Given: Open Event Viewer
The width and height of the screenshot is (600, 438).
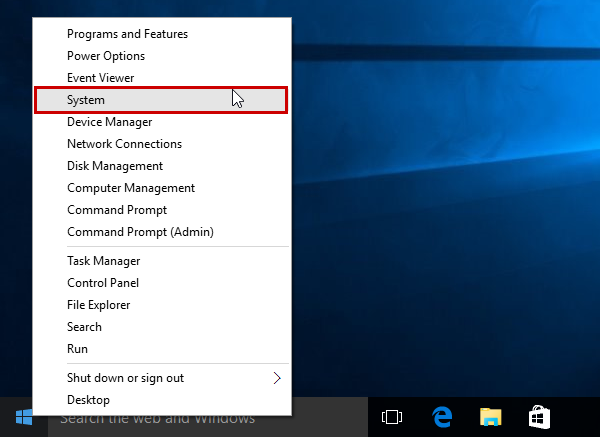Looking at the screenshot, I should [162, 78].
